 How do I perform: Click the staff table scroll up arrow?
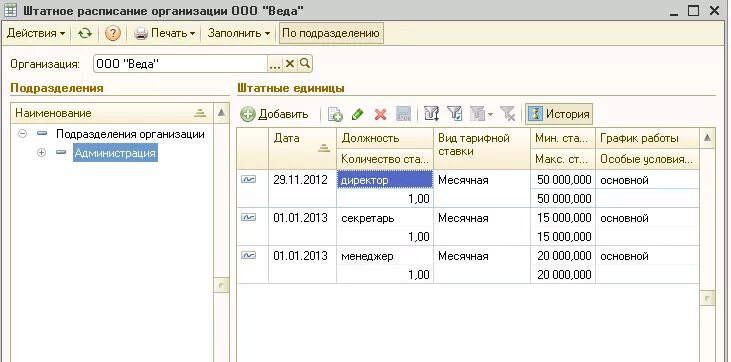coord(707,138)
